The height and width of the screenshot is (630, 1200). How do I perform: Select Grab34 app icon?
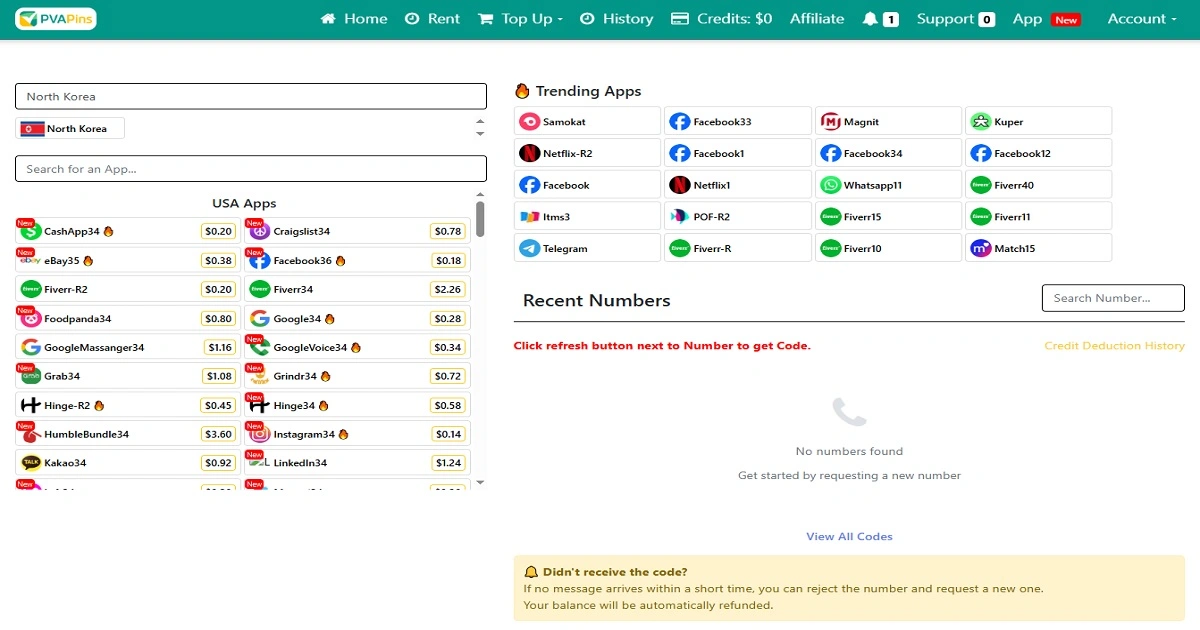pyautogui.click(x=30, y=376)
